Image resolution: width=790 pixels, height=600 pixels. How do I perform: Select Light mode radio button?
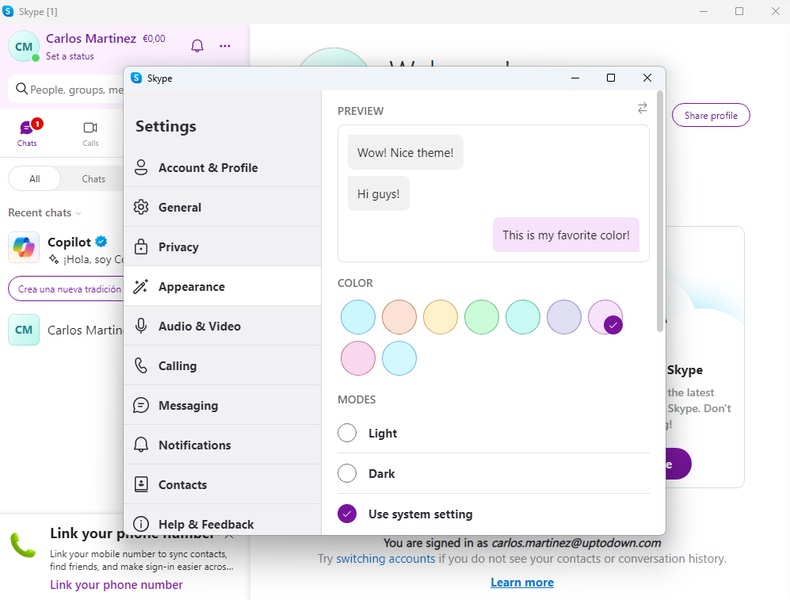[x=347, y=433]
